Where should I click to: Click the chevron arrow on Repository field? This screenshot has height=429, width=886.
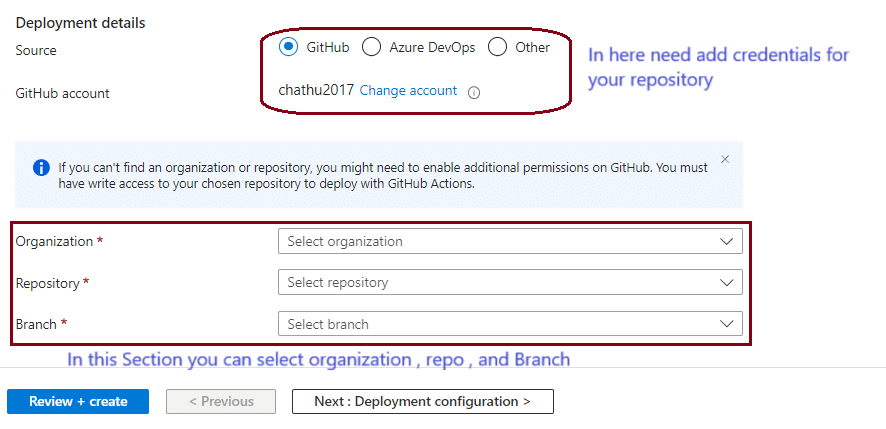(726, 283)
